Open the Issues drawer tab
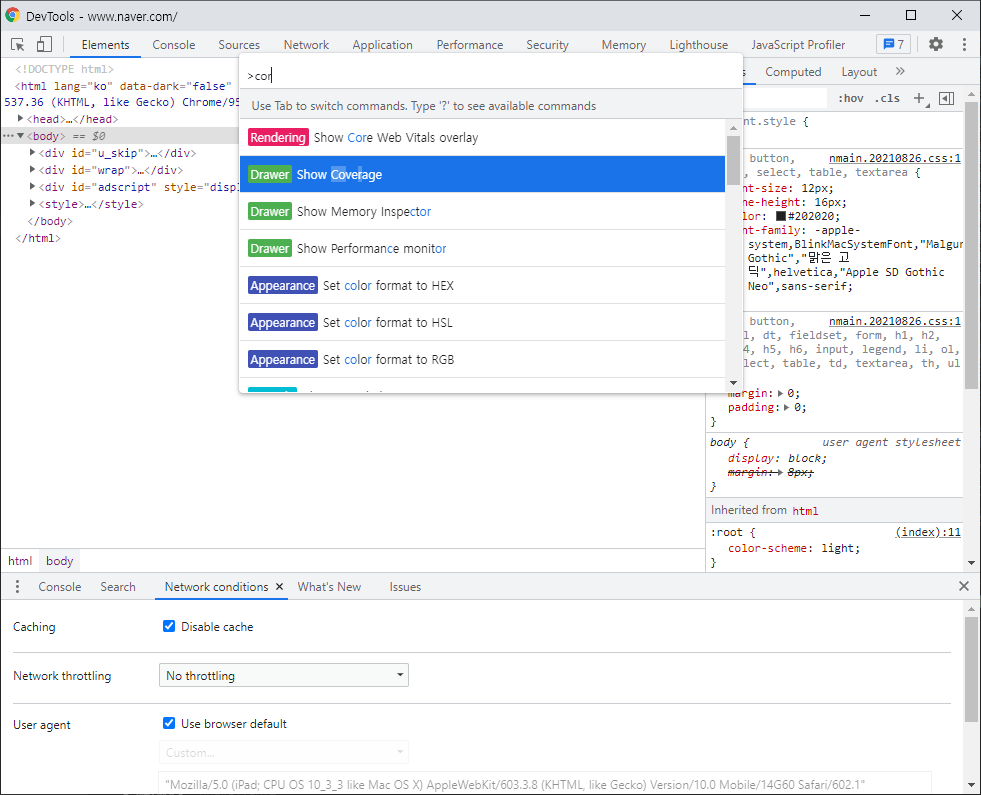 click(405, 587)
